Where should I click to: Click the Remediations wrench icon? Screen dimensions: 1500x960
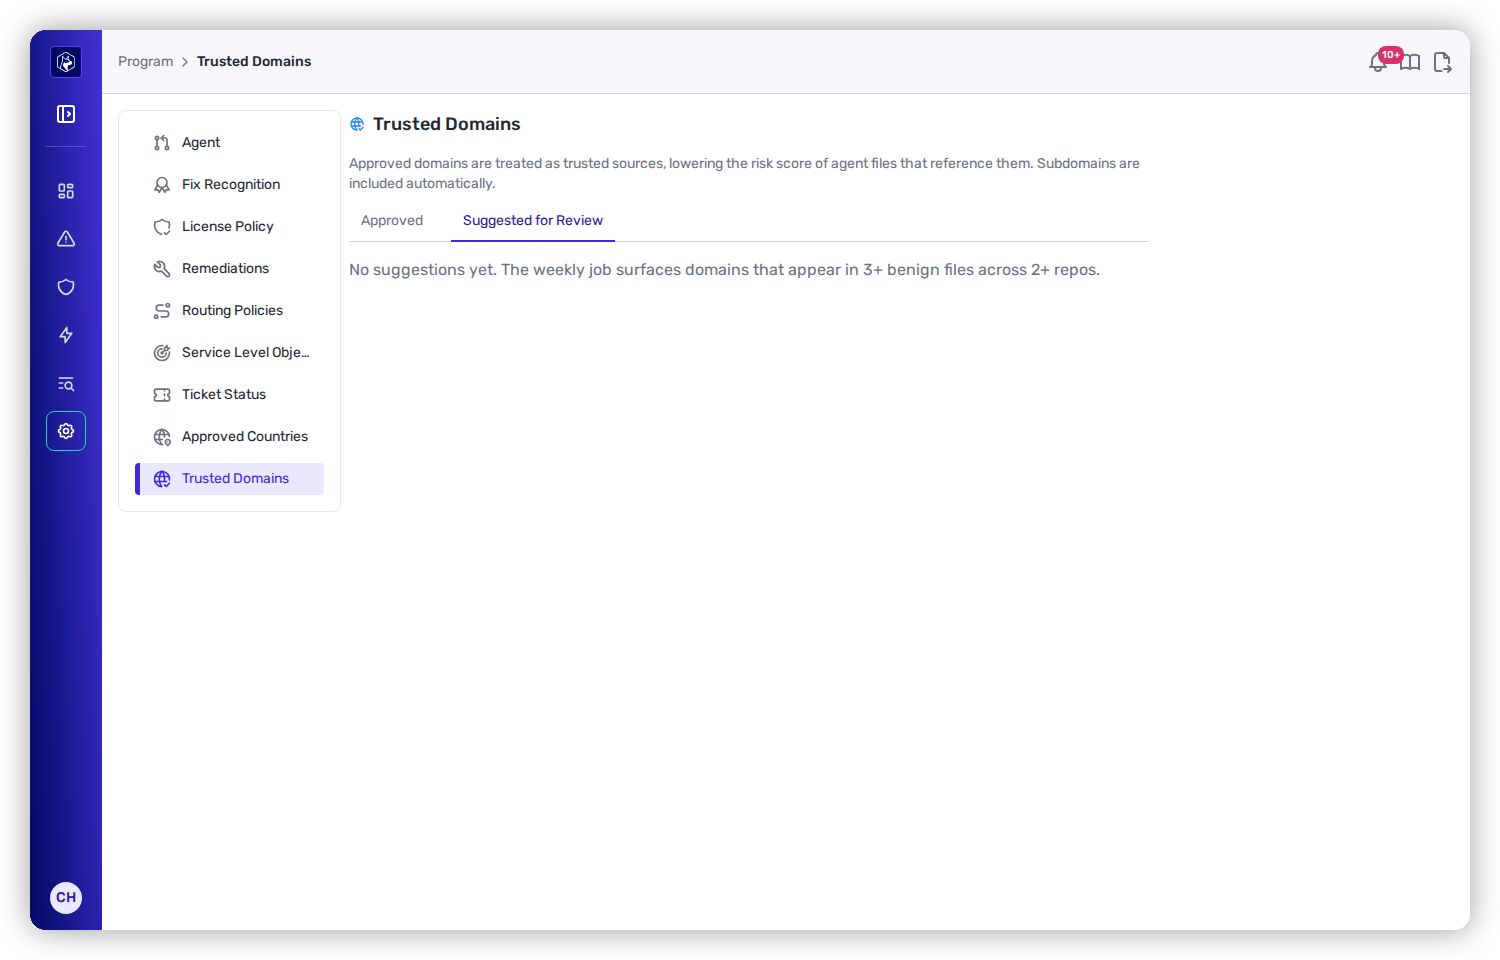point(162,269)
